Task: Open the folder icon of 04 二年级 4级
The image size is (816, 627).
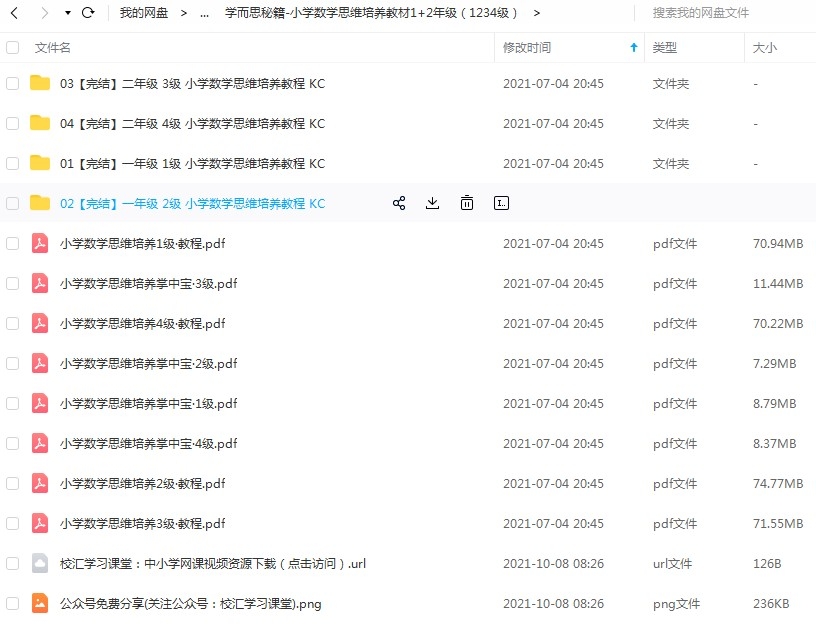Action: 40,123
